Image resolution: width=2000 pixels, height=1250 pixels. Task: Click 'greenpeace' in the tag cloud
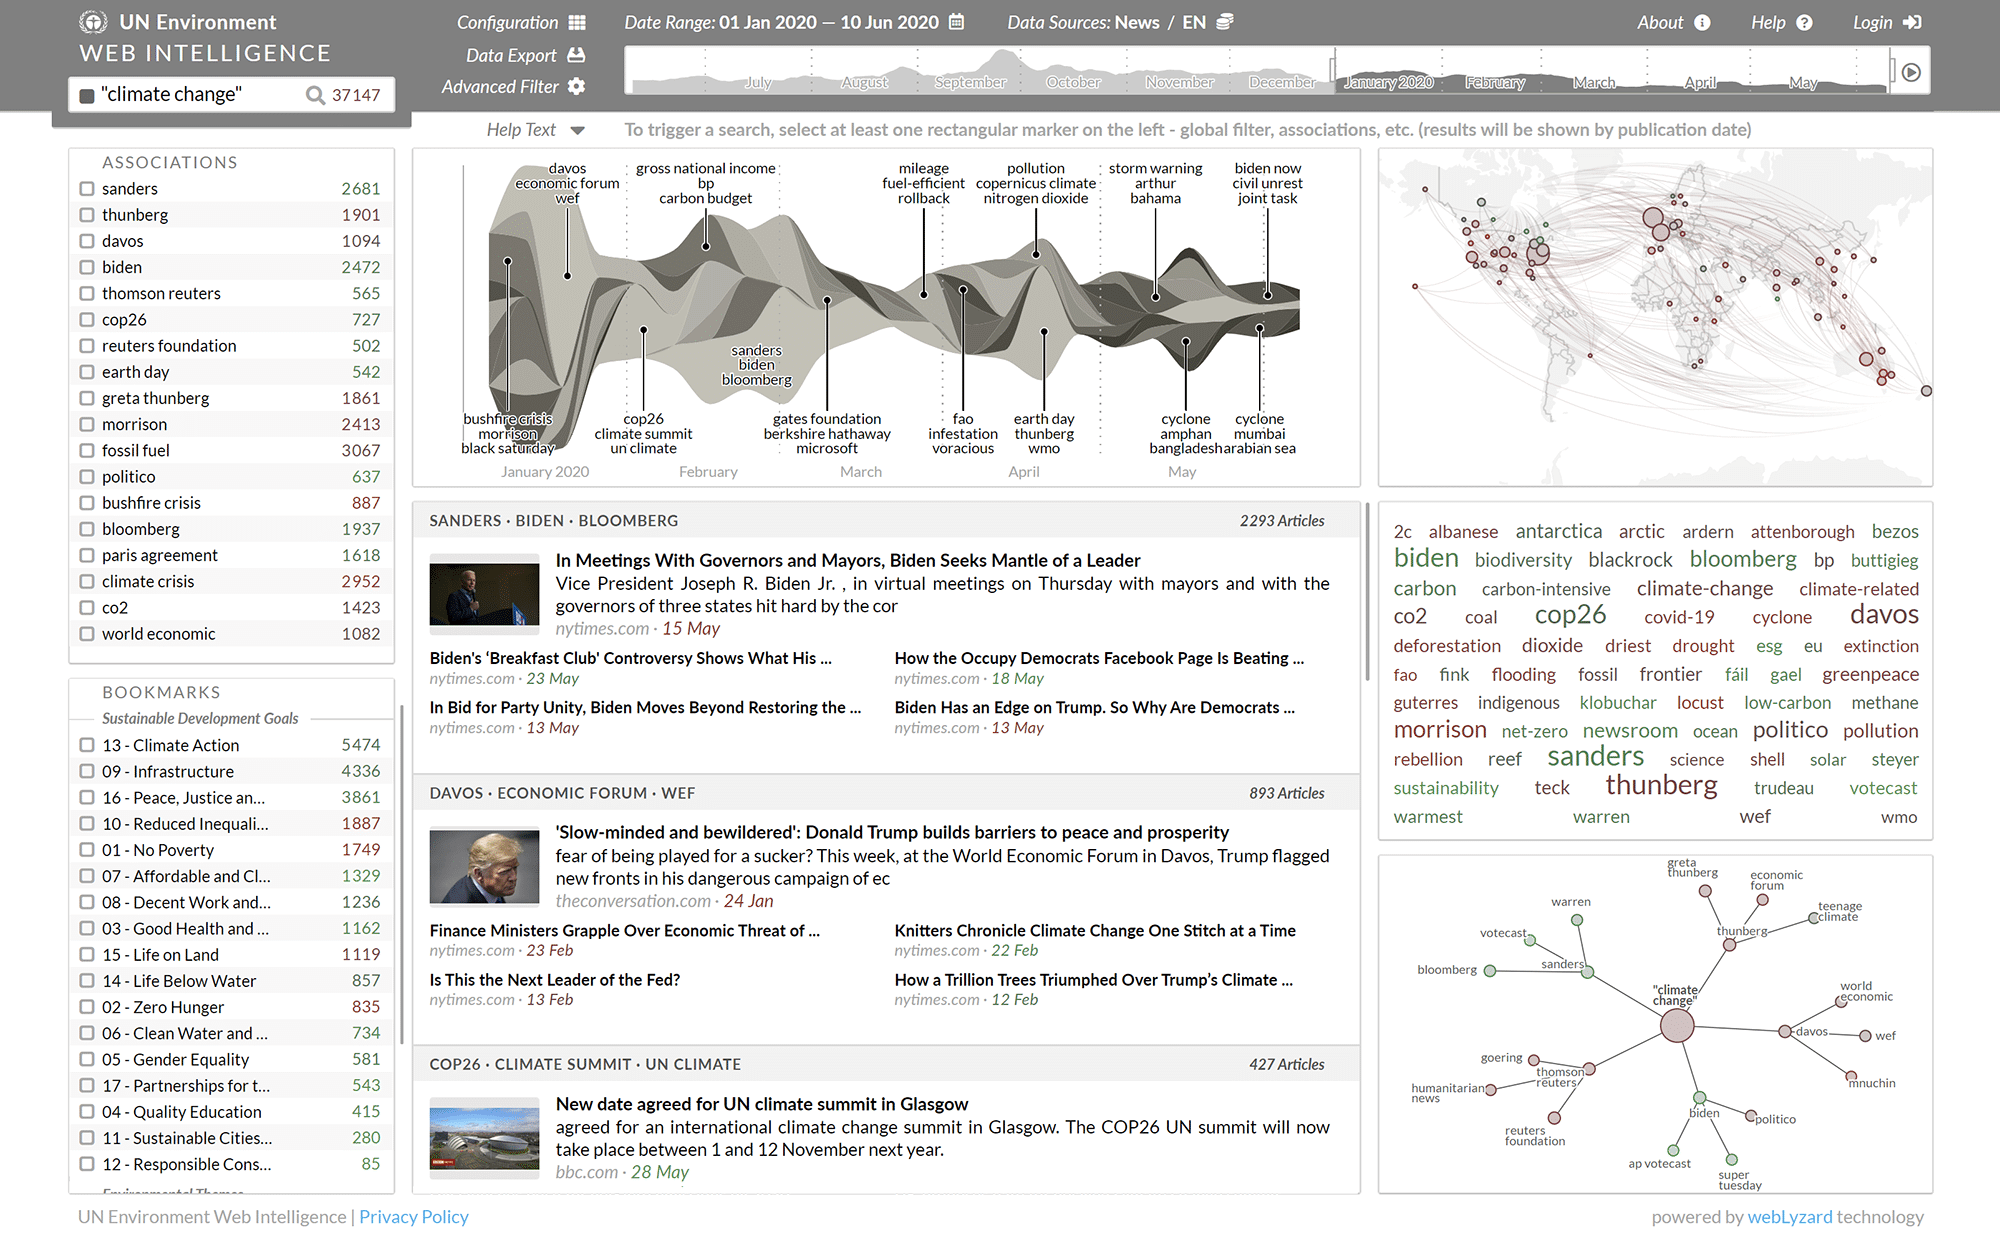(1870, 674)
